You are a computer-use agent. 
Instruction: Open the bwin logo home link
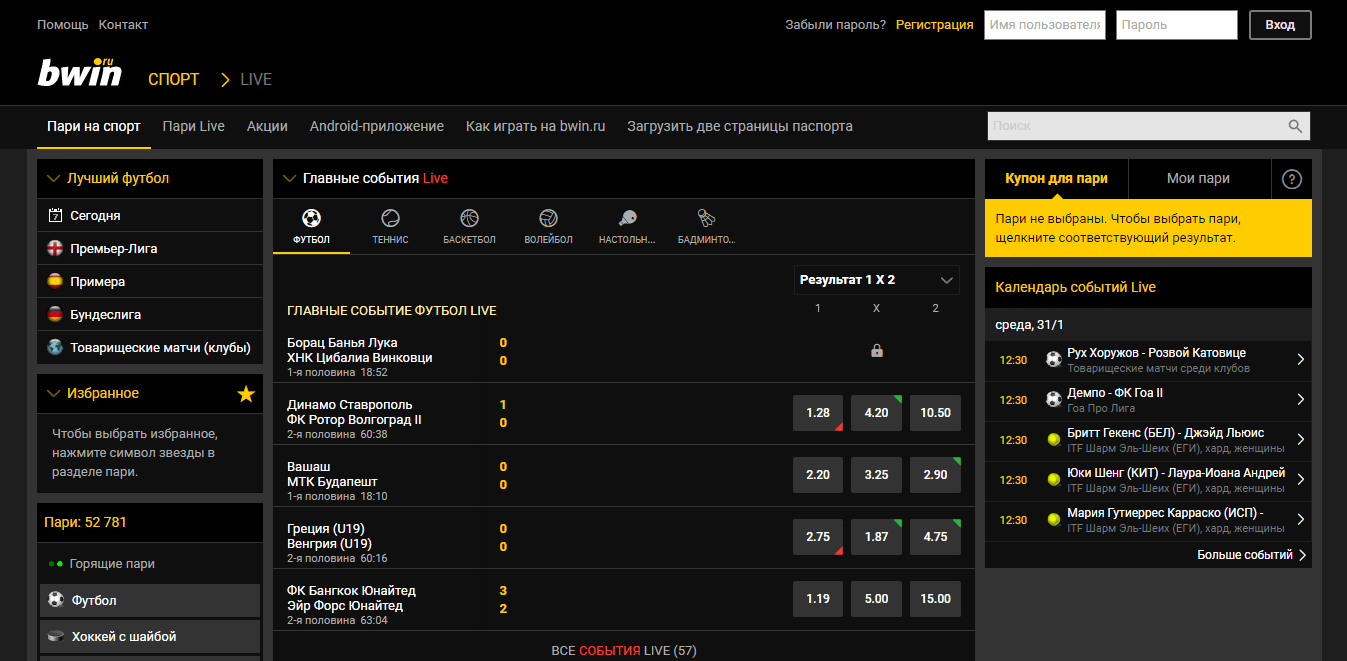(x=80, y=74)
